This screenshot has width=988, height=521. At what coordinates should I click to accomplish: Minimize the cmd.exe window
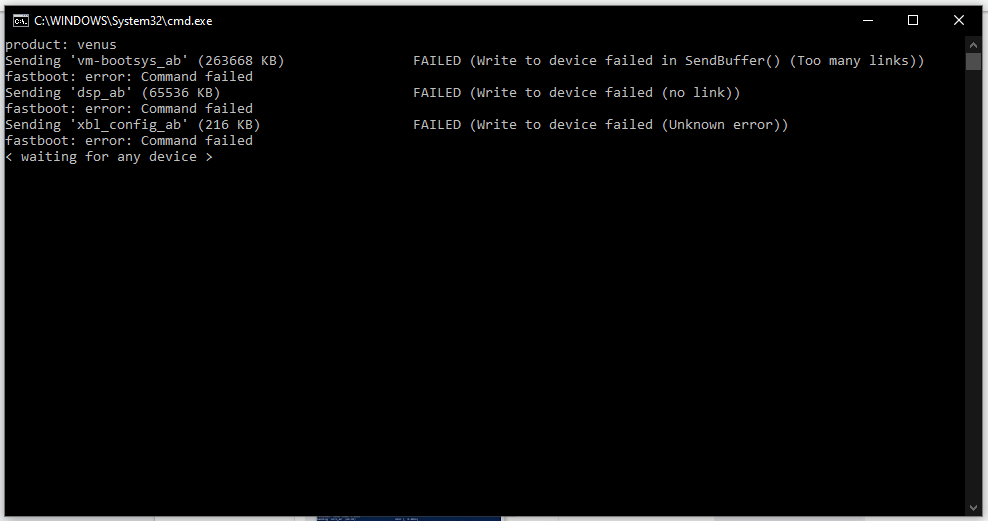click(868, 21)
